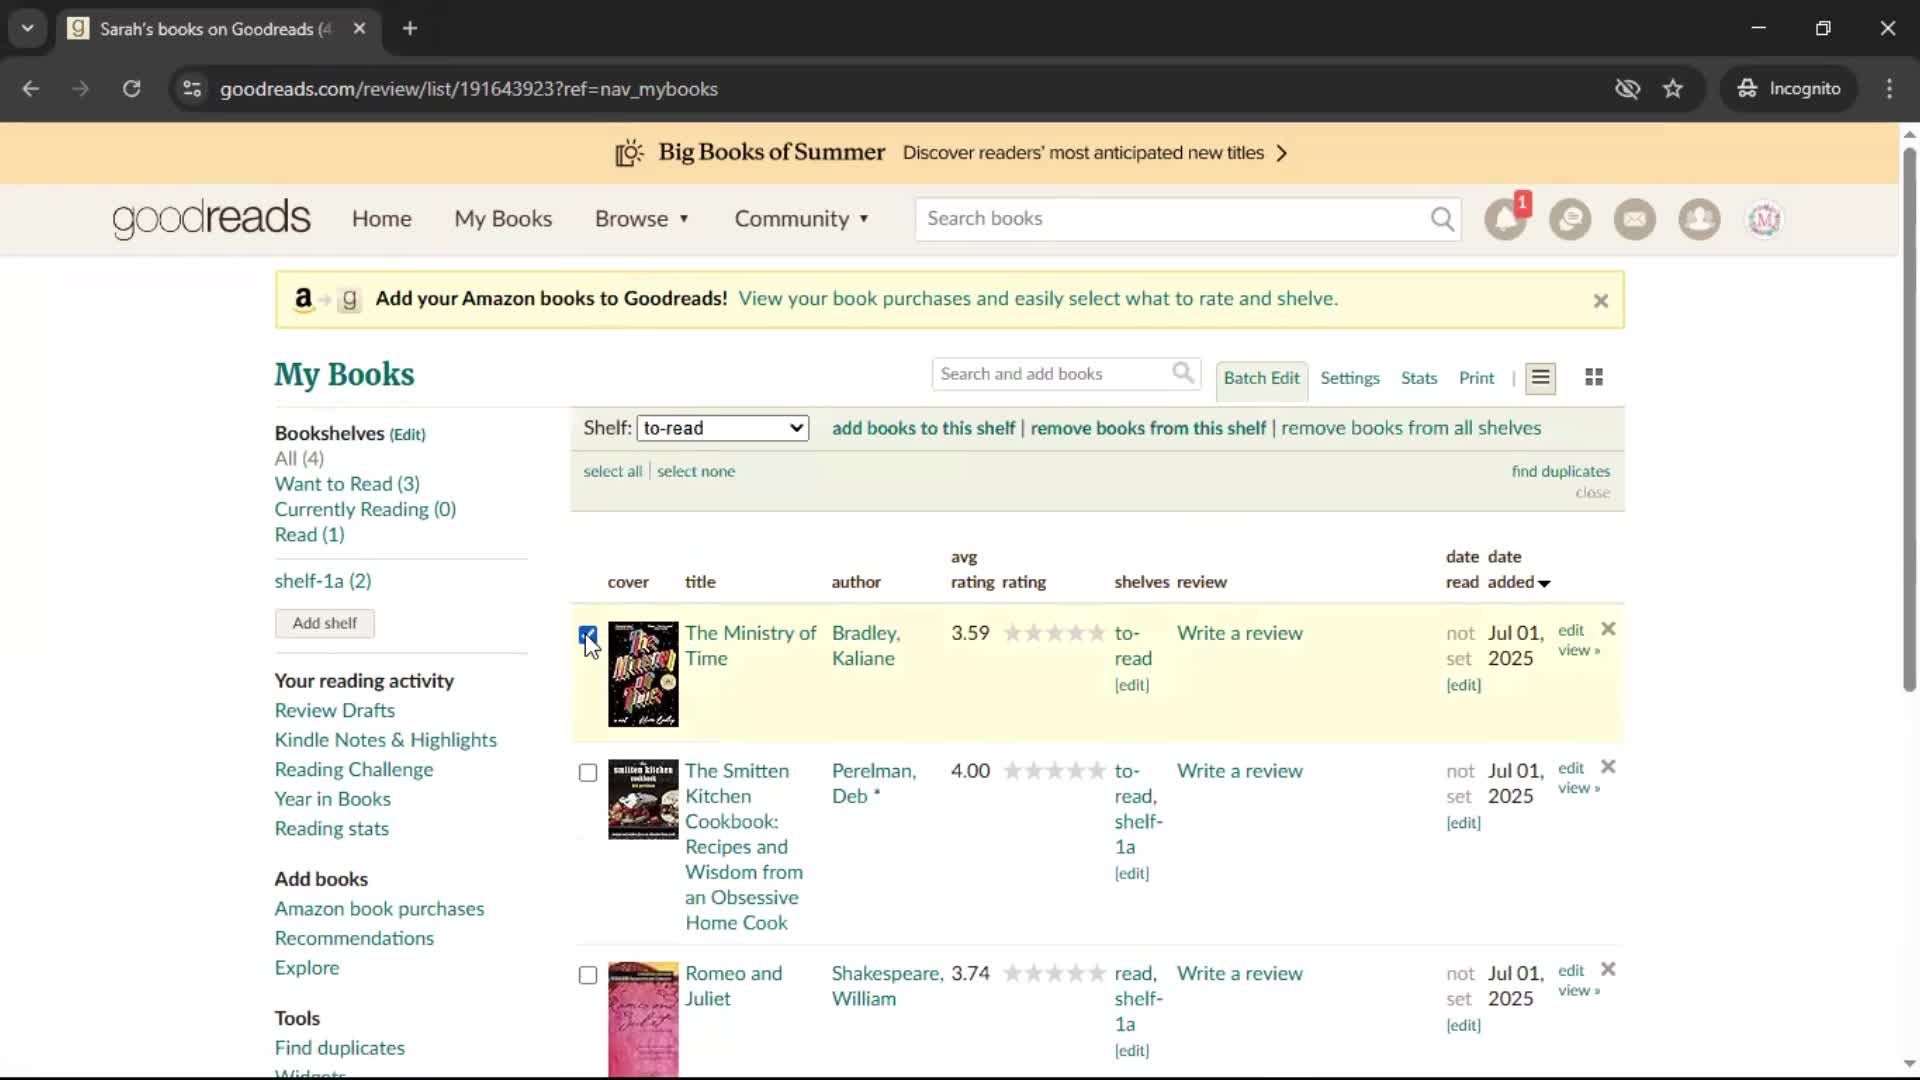
Task: Rate The Ministry of Time five stars
Action: pos(1096,633)
